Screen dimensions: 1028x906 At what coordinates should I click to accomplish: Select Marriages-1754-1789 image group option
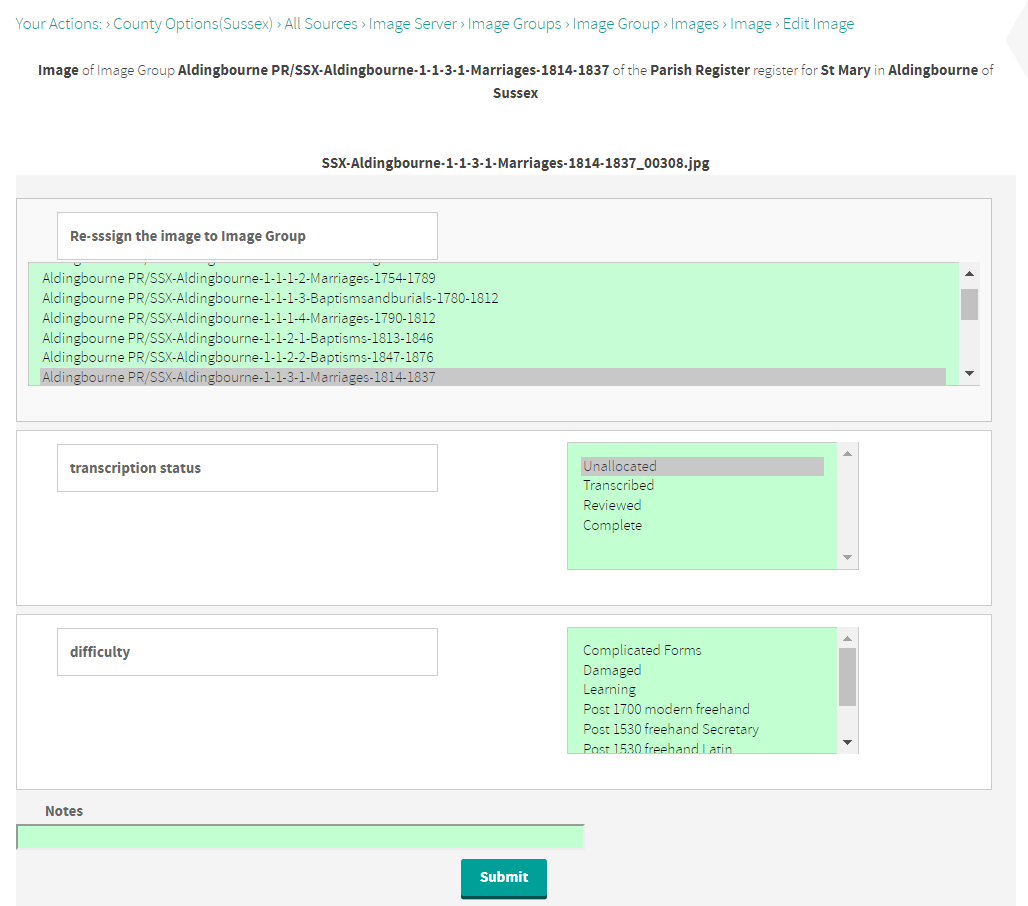239,278
